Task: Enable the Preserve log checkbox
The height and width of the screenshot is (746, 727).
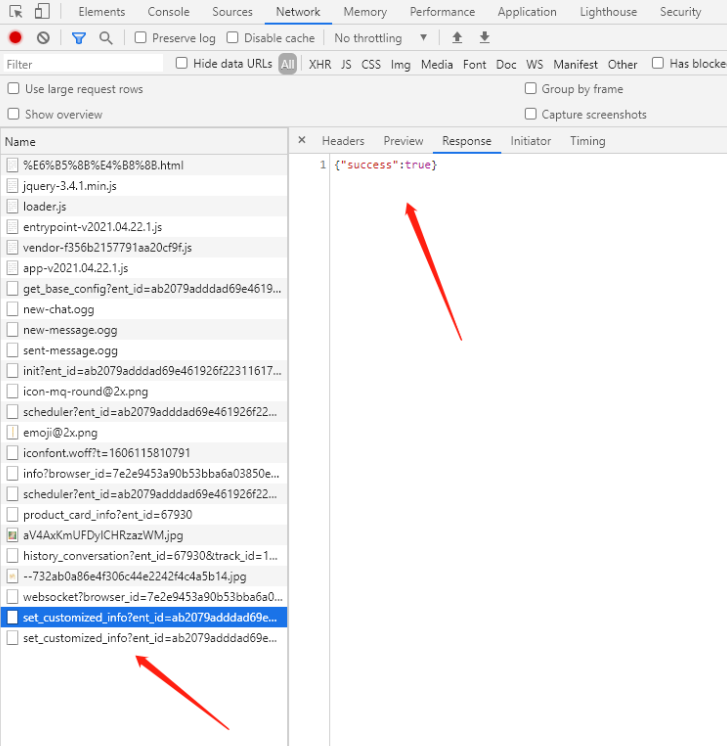Action: [140, 37]
